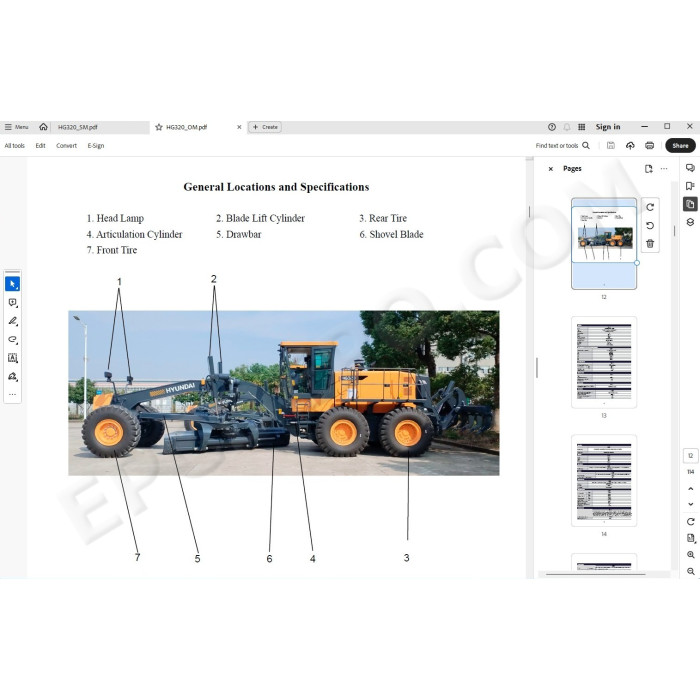Rotate view with the right rail icon
This screenshot has width=700, height=700.
point(691,521)
